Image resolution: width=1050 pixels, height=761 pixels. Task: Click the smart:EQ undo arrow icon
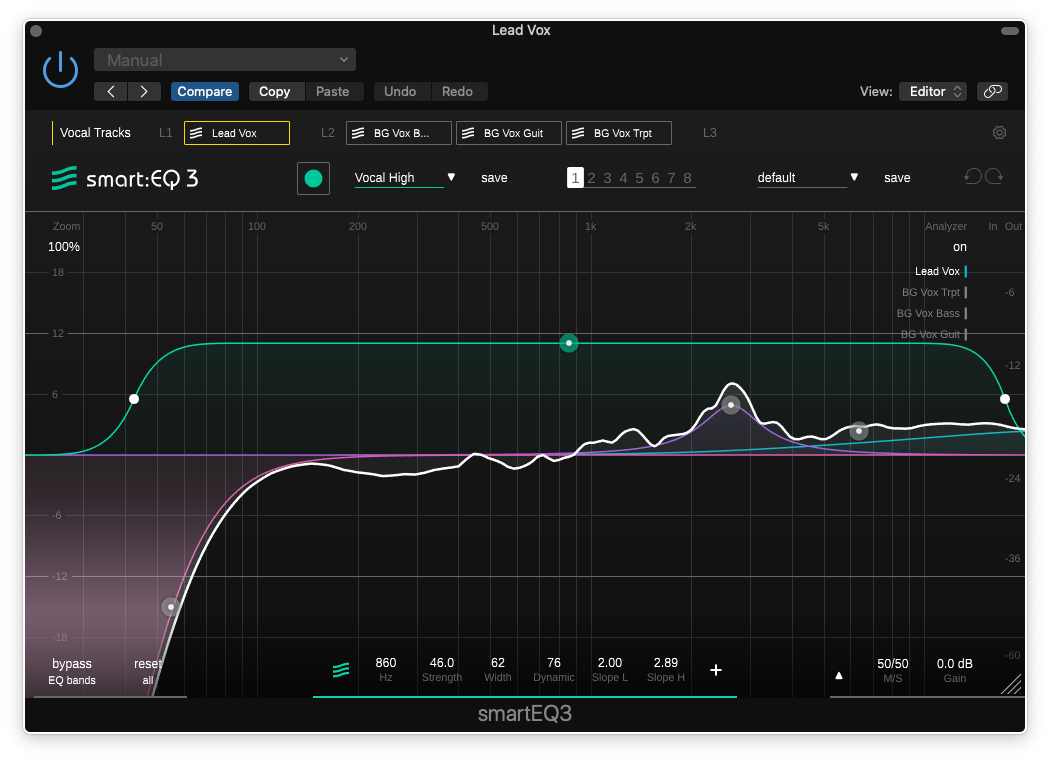point(972,177)
